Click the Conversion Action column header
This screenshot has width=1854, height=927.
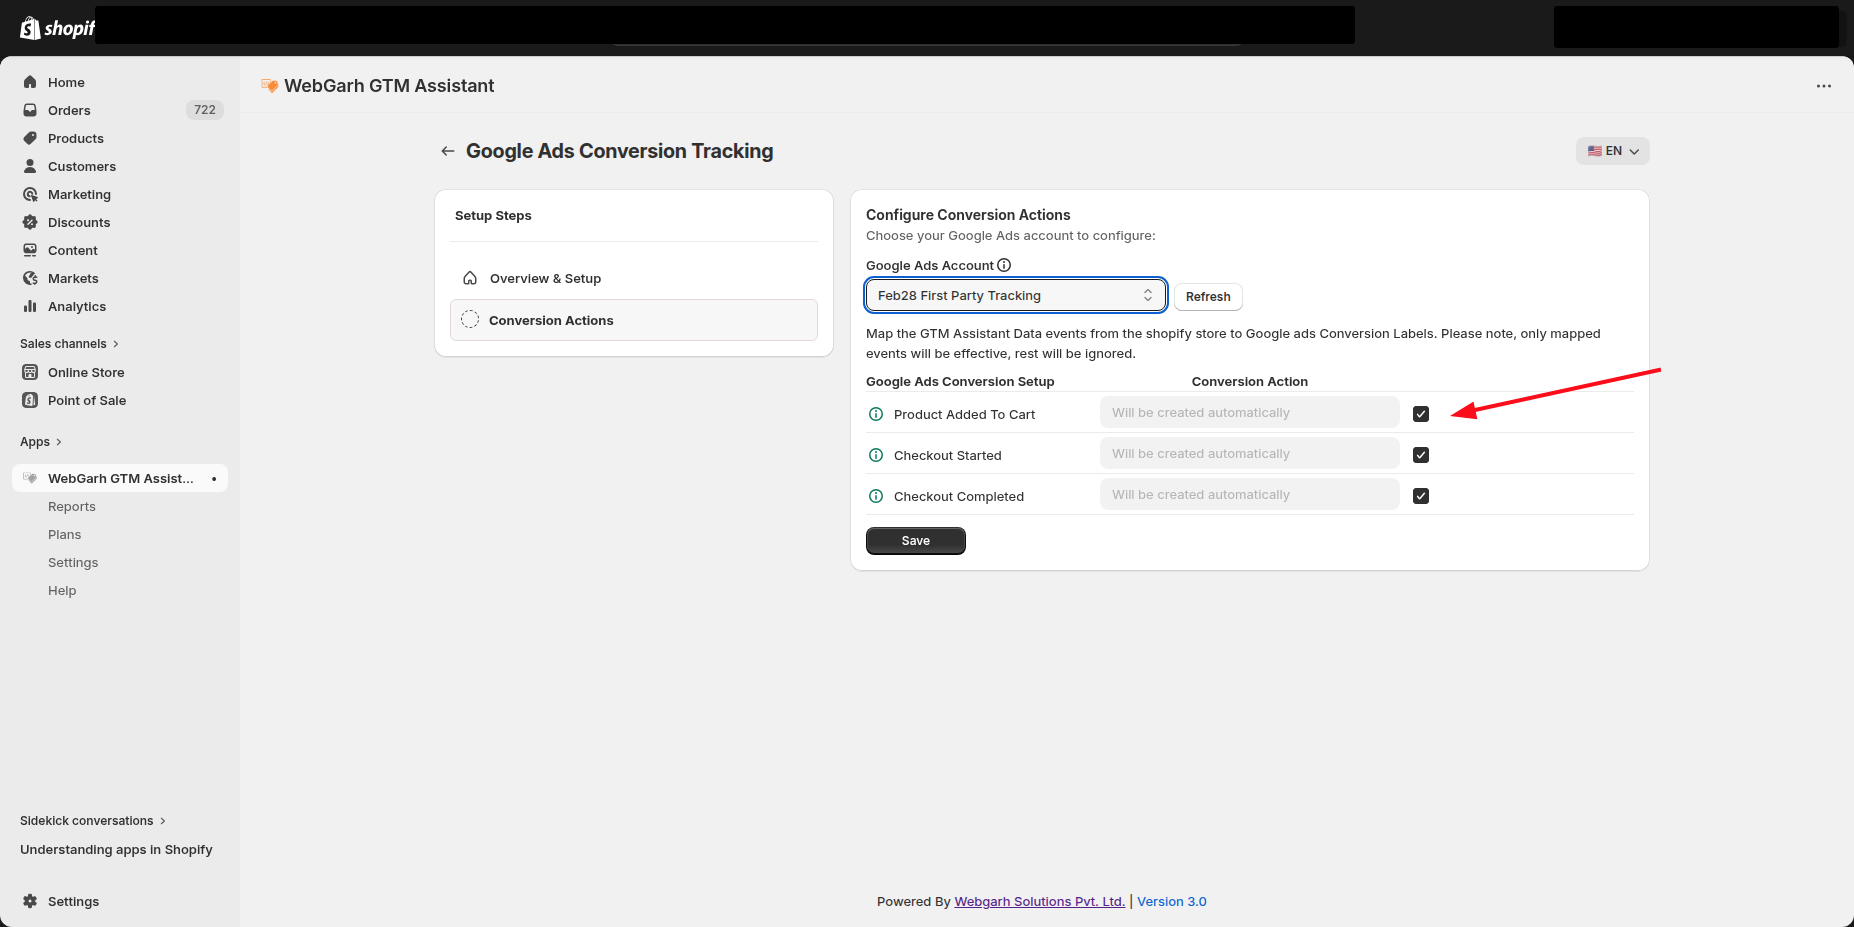[x=1250, y=382]
